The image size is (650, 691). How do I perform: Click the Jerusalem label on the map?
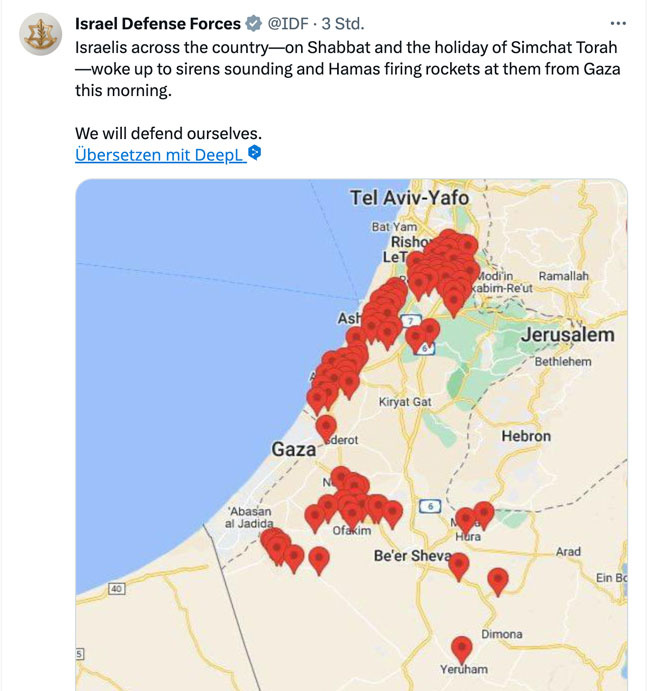[568, 334]
